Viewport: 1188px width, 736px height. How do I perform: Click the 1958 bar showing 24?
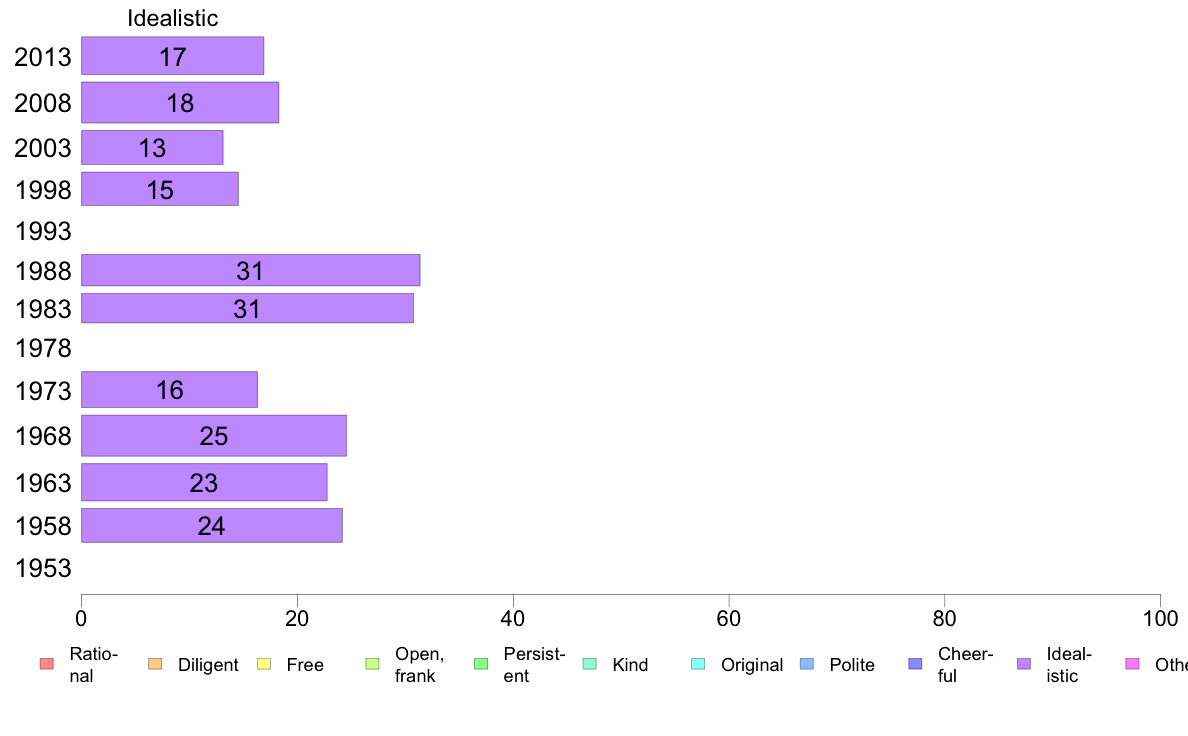click(212, 525)
